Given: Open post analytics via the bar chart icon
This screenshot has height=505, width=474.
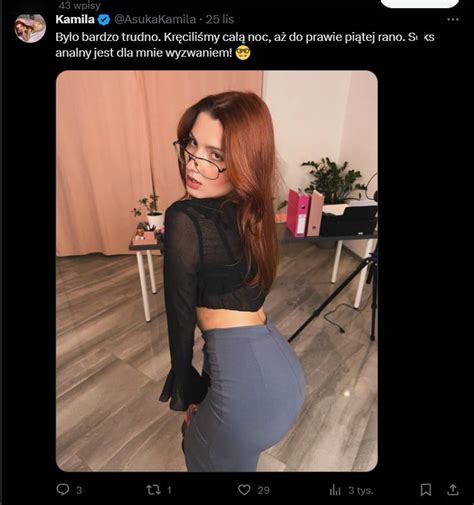Looking at the screenshot, I should click(335, 490).
